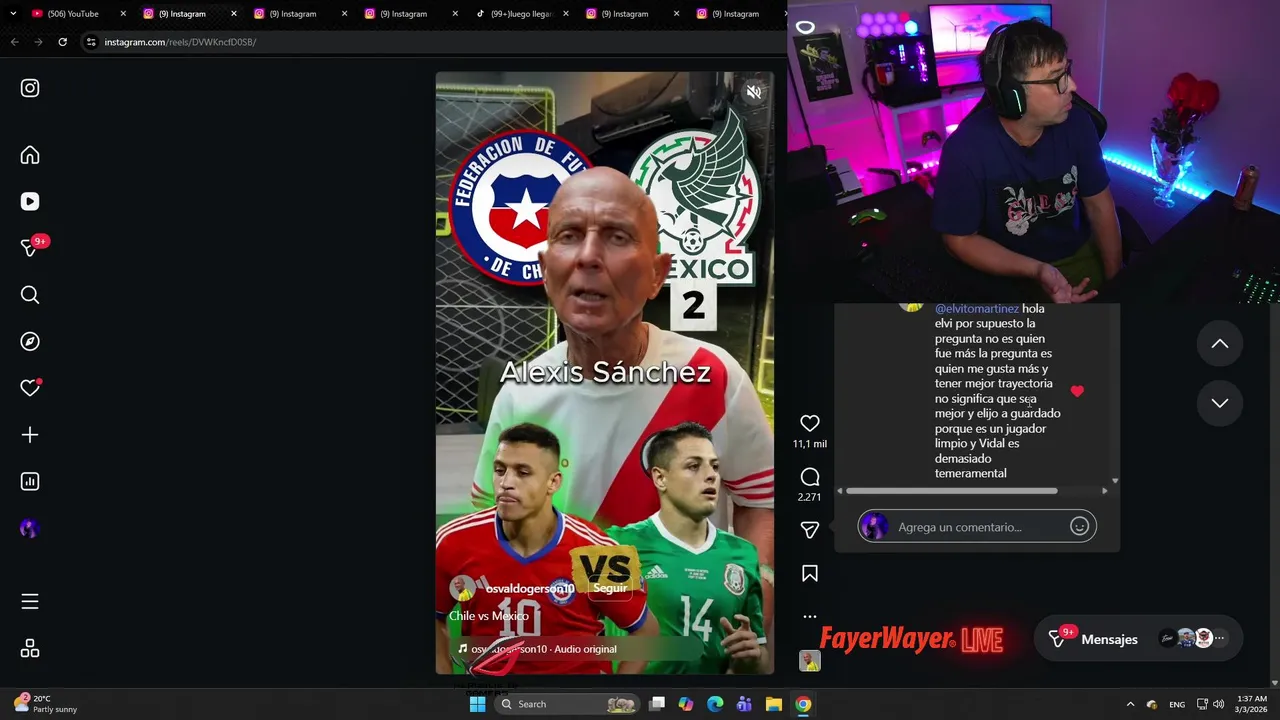The width and height of the screenshot is (1280, 720).
Task: Open the reel comments bubble icon
Action: pos(810,477)
